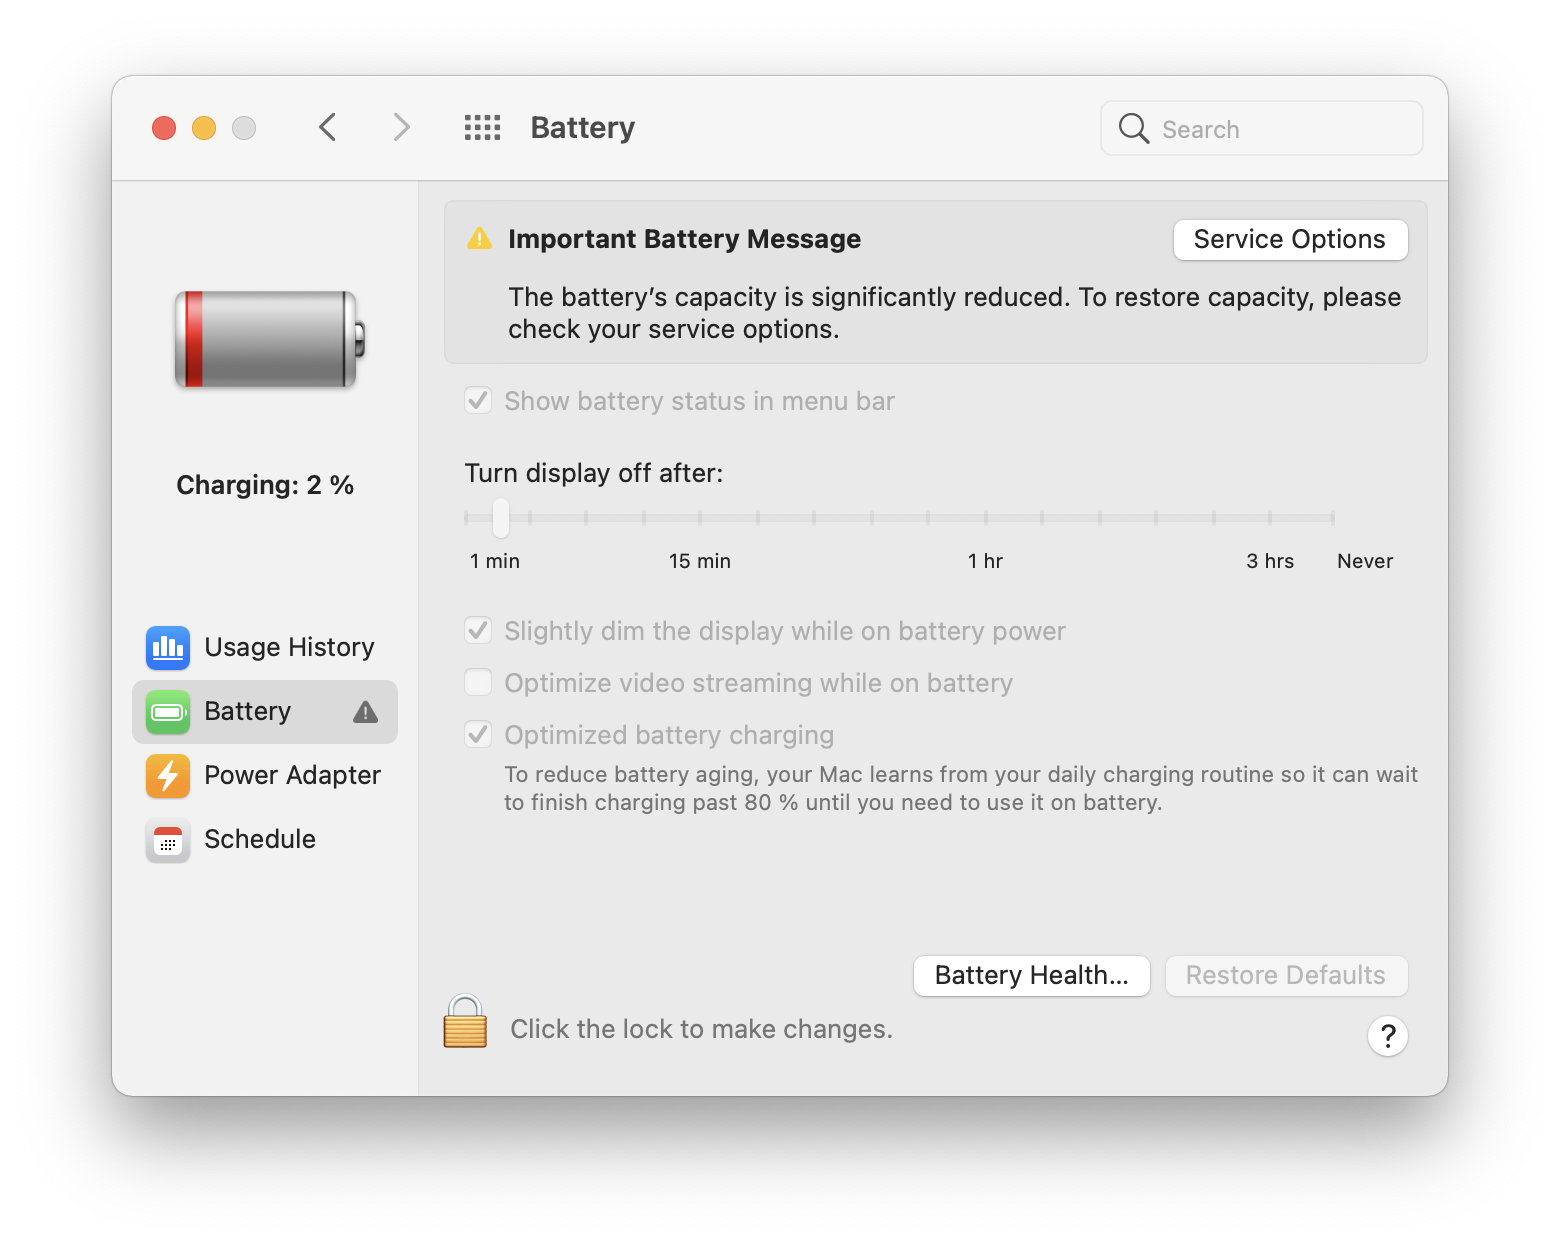Click the Schedule calendar icon

click(168, 840)
